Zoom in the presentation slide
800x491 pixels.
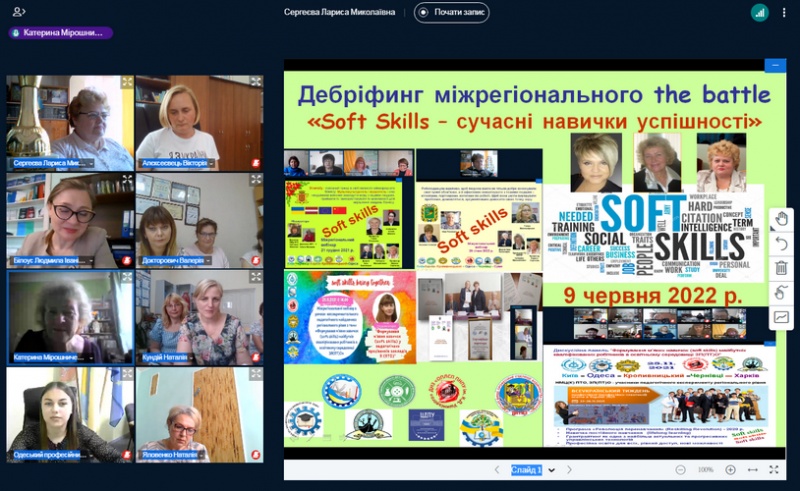(730, 470)
